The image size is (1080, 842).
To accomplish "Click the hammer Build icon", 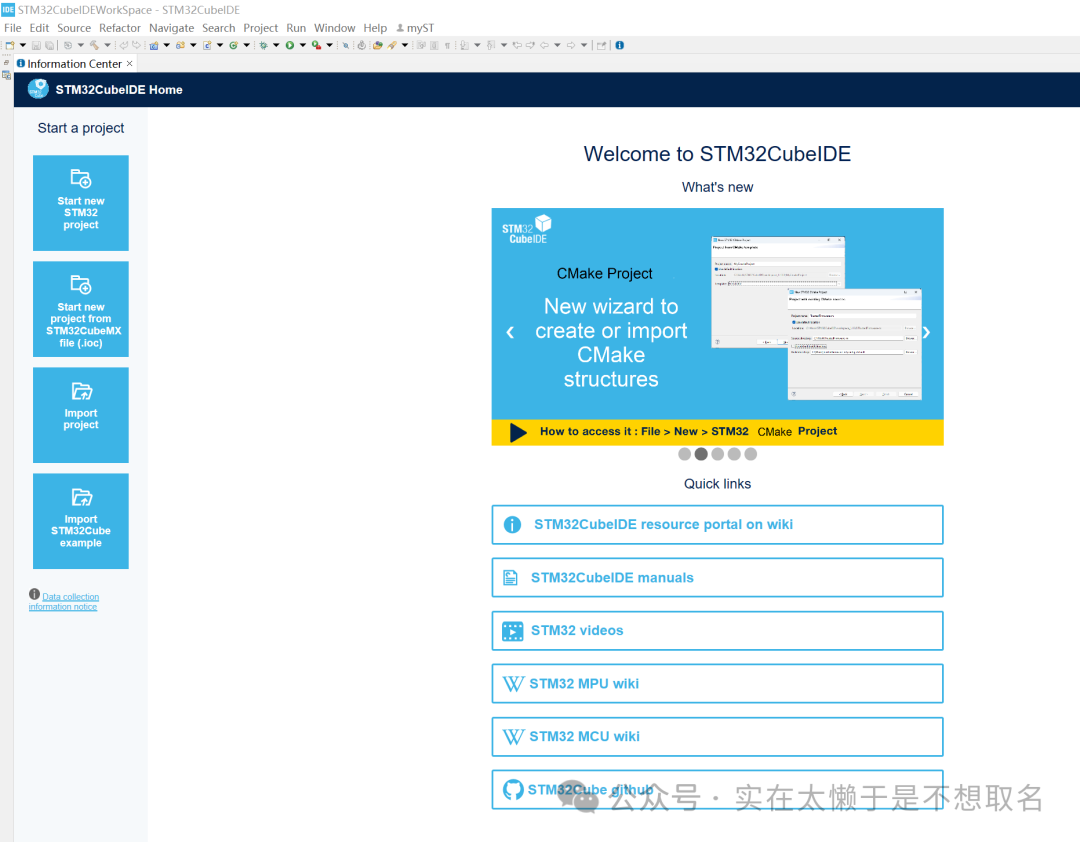I will tap(94, 45).
